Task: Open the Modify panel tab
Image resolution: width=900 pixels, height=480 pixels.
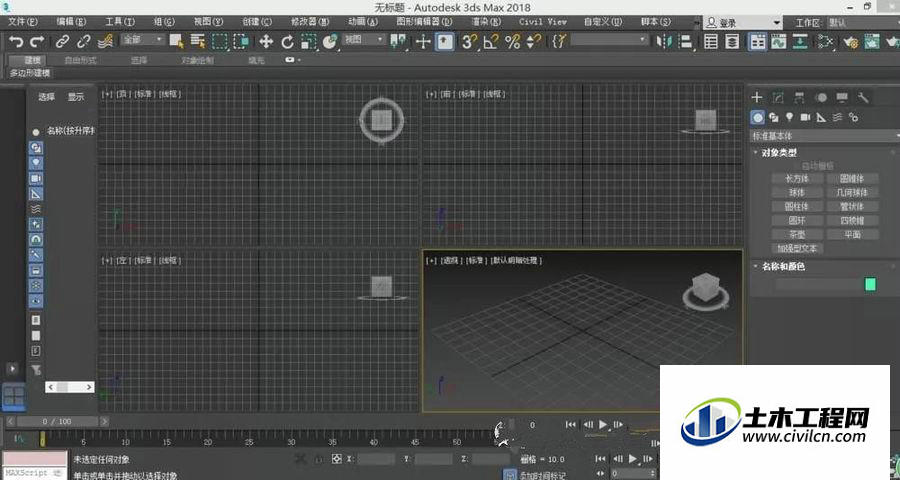Action: point(778,97)
